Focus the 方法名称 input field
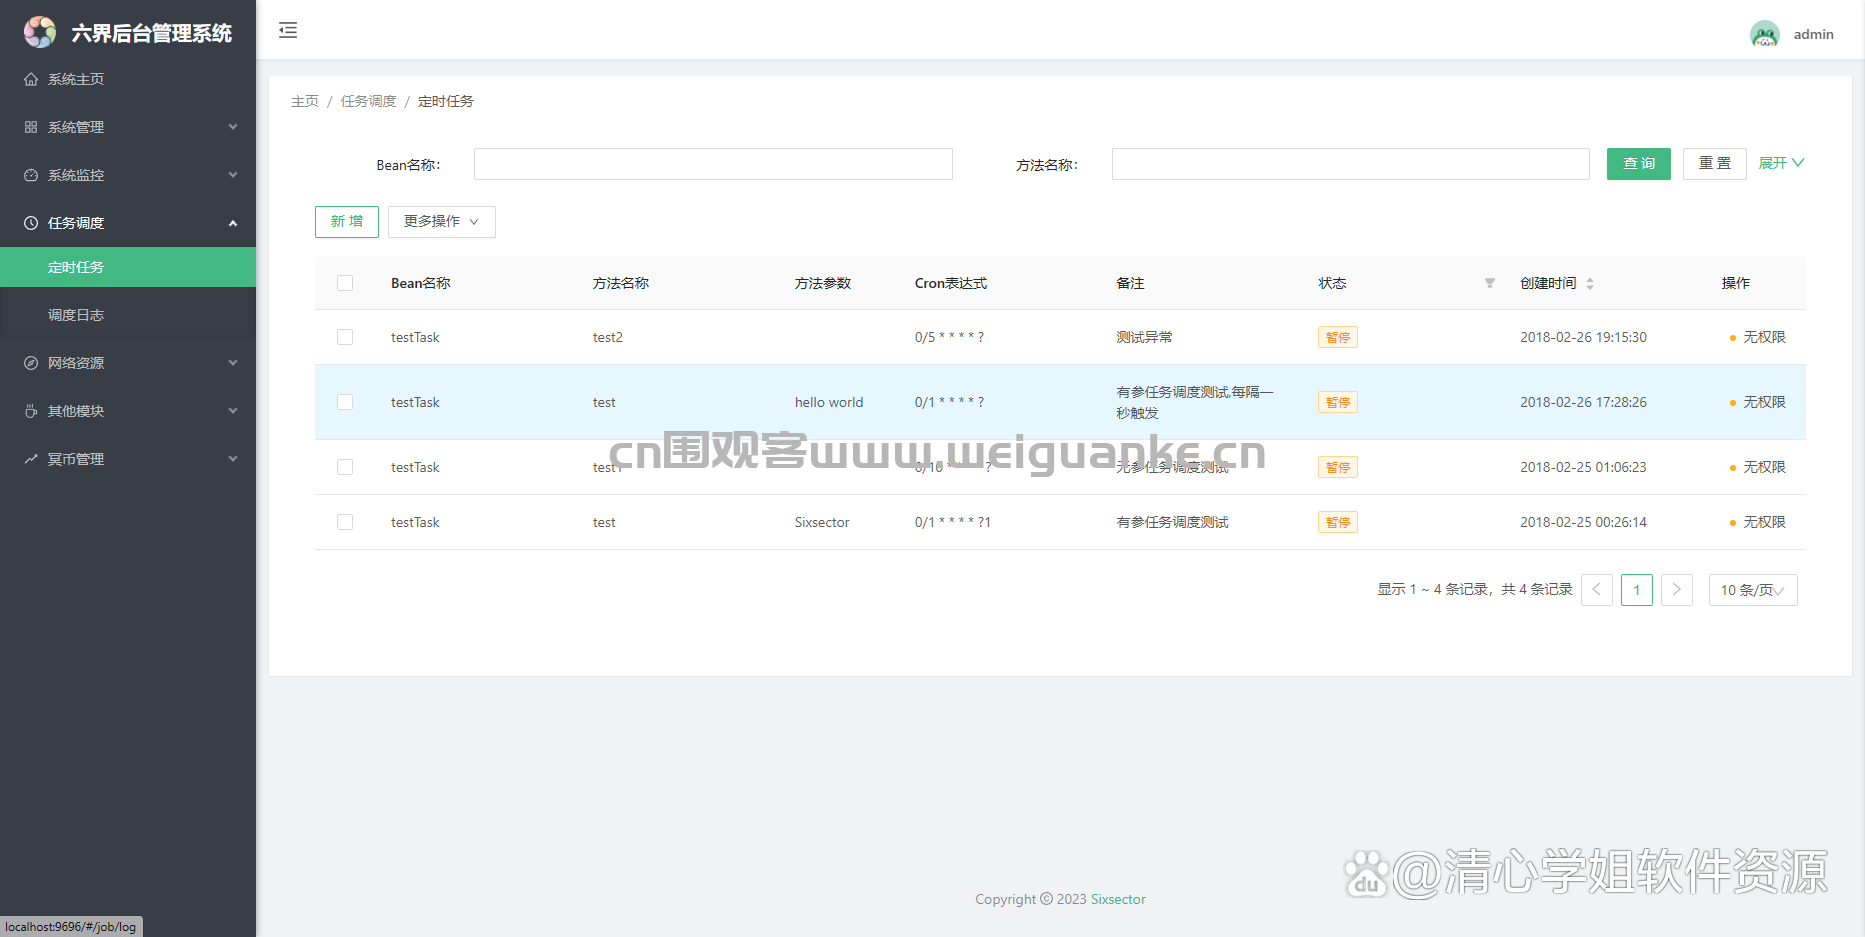 [1351, 164]
